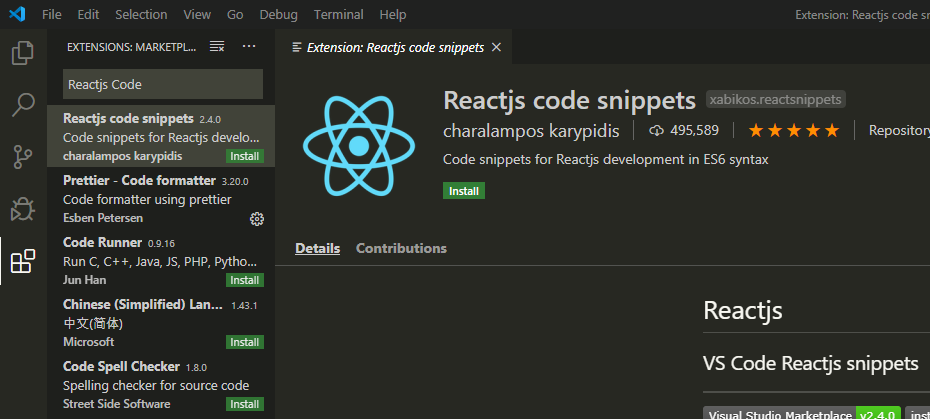Image resolution: width=930 pixels, height=419 pixels.
Task: Close the Reactjs code snippets tab
Action: pyautogui.click(x=497, y=47)
